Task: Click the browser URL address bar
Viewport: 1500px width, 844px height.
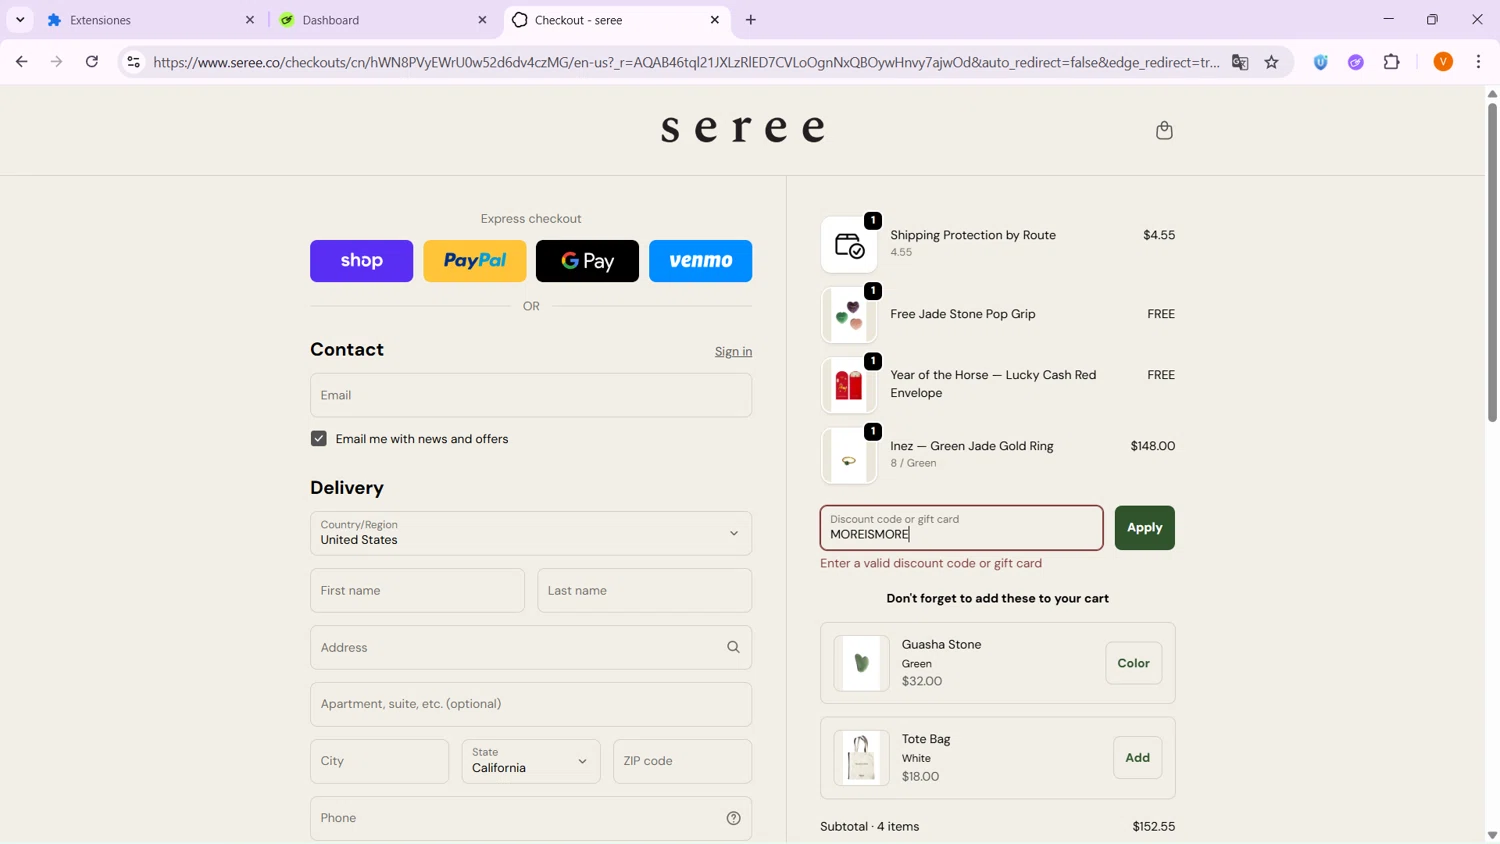Action: [686, 62]
